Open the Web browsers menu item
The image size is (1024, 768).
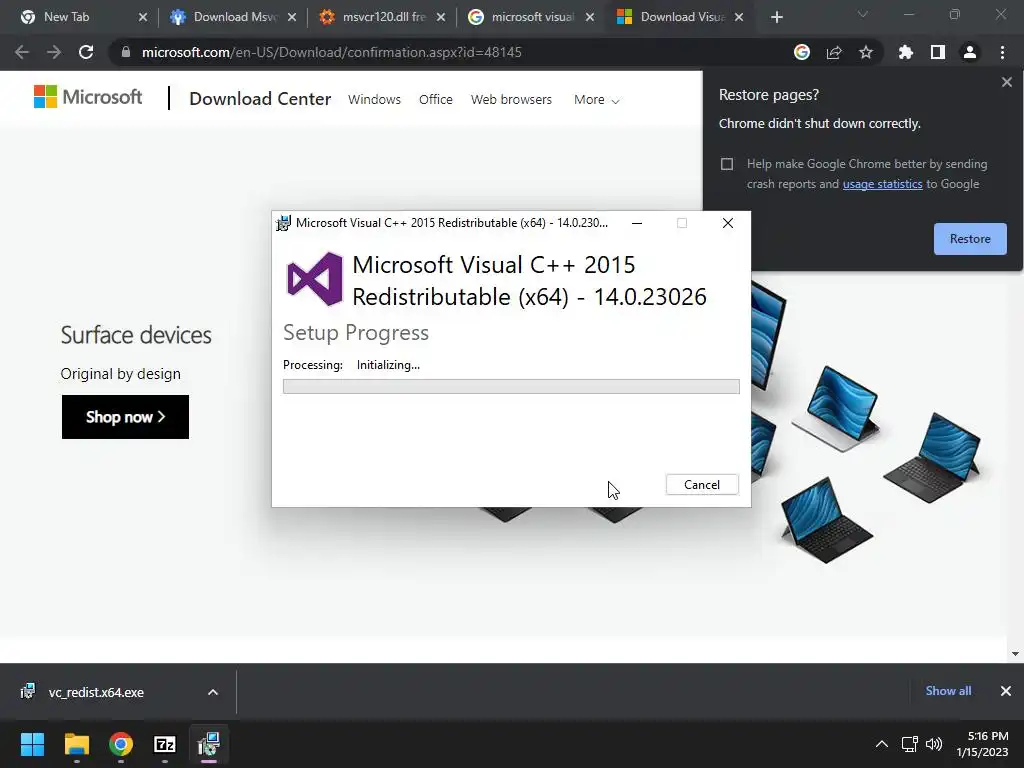pyautogui.click(x=511, y=100)
